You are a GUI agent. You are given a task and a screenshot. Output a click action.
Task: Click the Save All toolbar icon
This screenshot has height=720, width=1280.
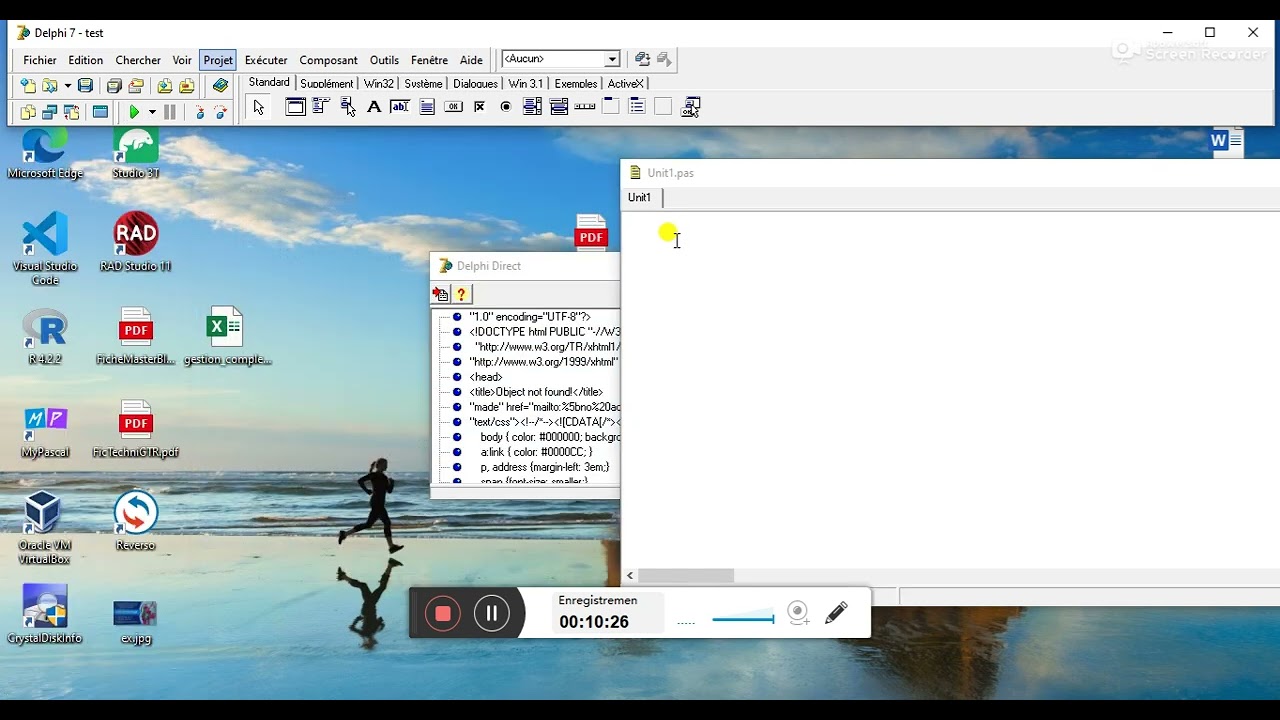click(x=114, y=86)
